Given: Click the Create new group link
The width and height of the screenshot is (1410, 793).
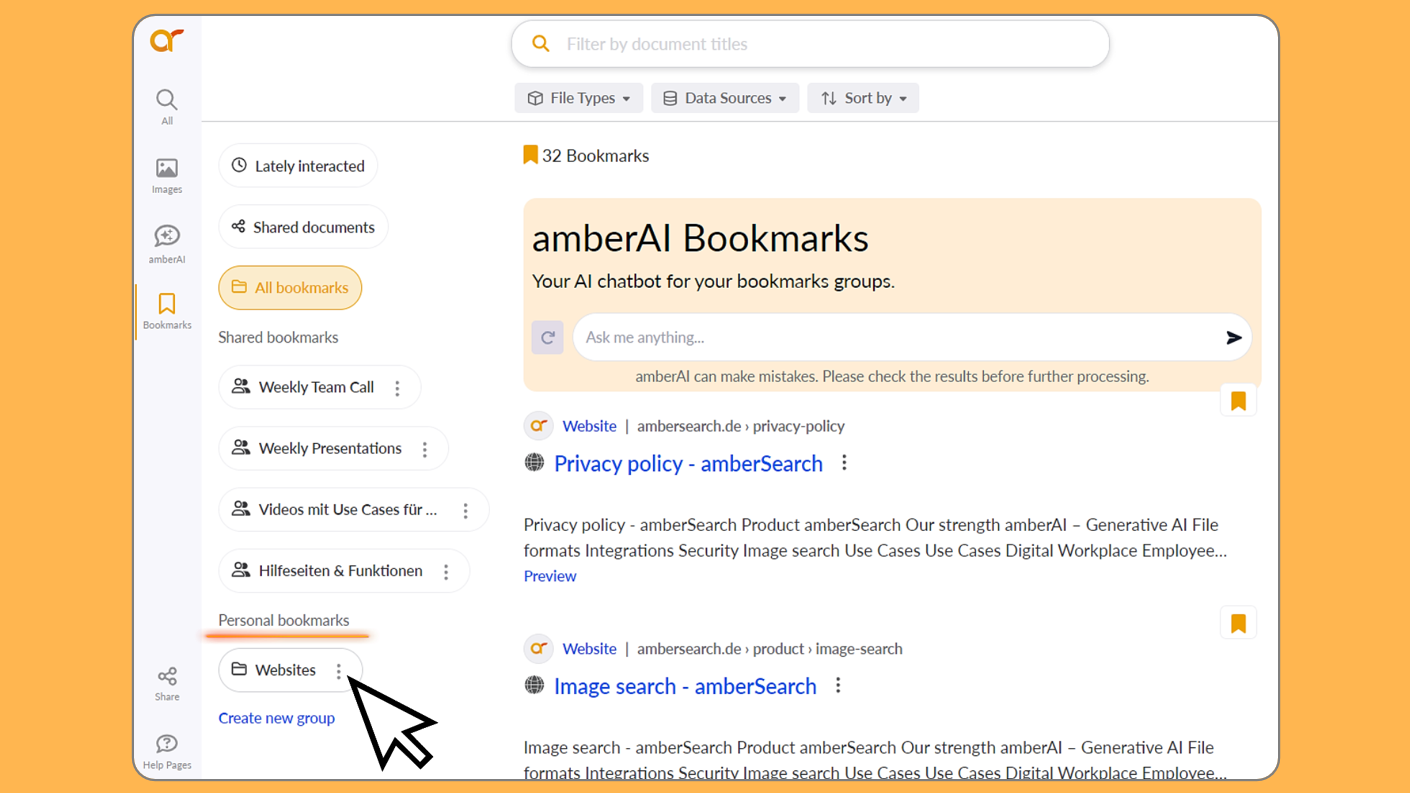Looking at the screenshot, I should click(276, 718).
